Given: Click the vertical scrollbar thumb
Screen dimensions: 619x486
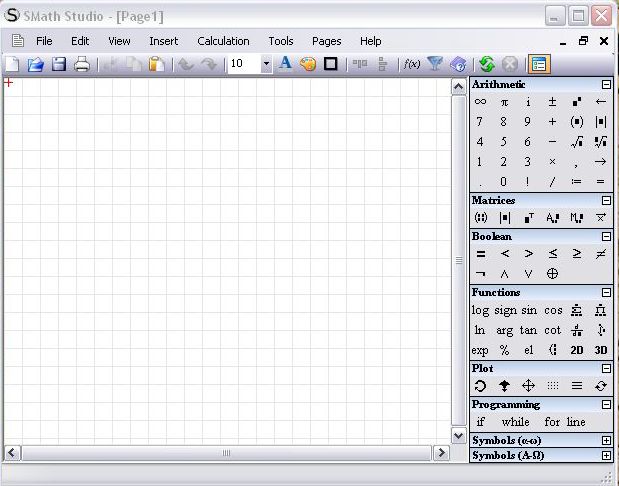Looking at the screenshot, I should 458,261.
